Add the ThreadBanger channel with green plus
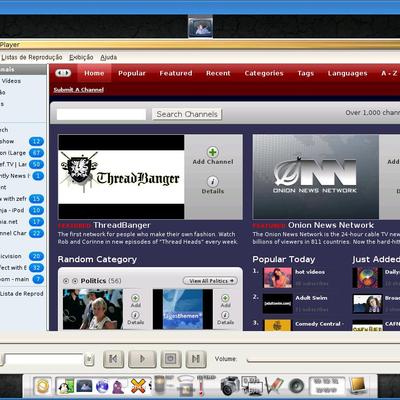 213,152
